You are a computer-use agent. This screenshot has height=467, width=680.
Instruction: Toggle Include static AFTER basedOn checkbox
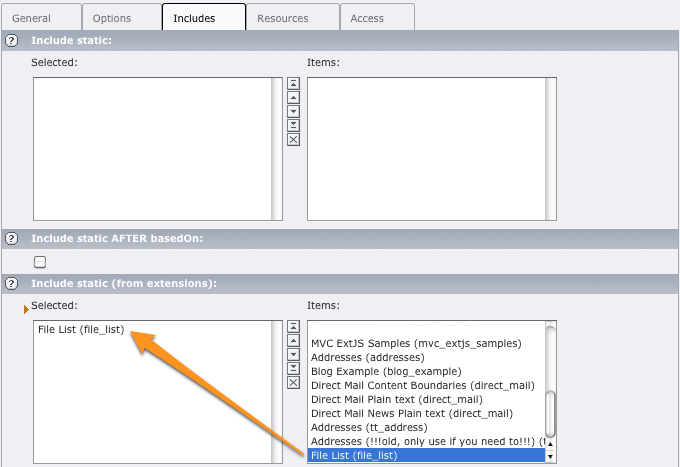[x=40, y=262]
